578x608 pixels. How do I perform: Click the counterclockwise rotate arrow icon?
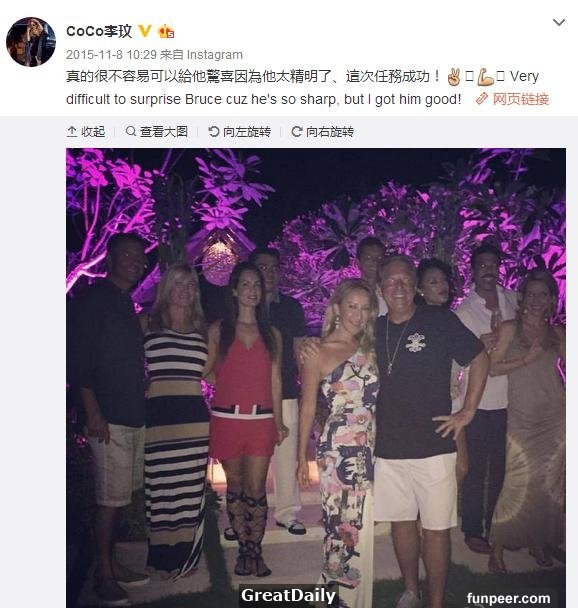point(214,132)
